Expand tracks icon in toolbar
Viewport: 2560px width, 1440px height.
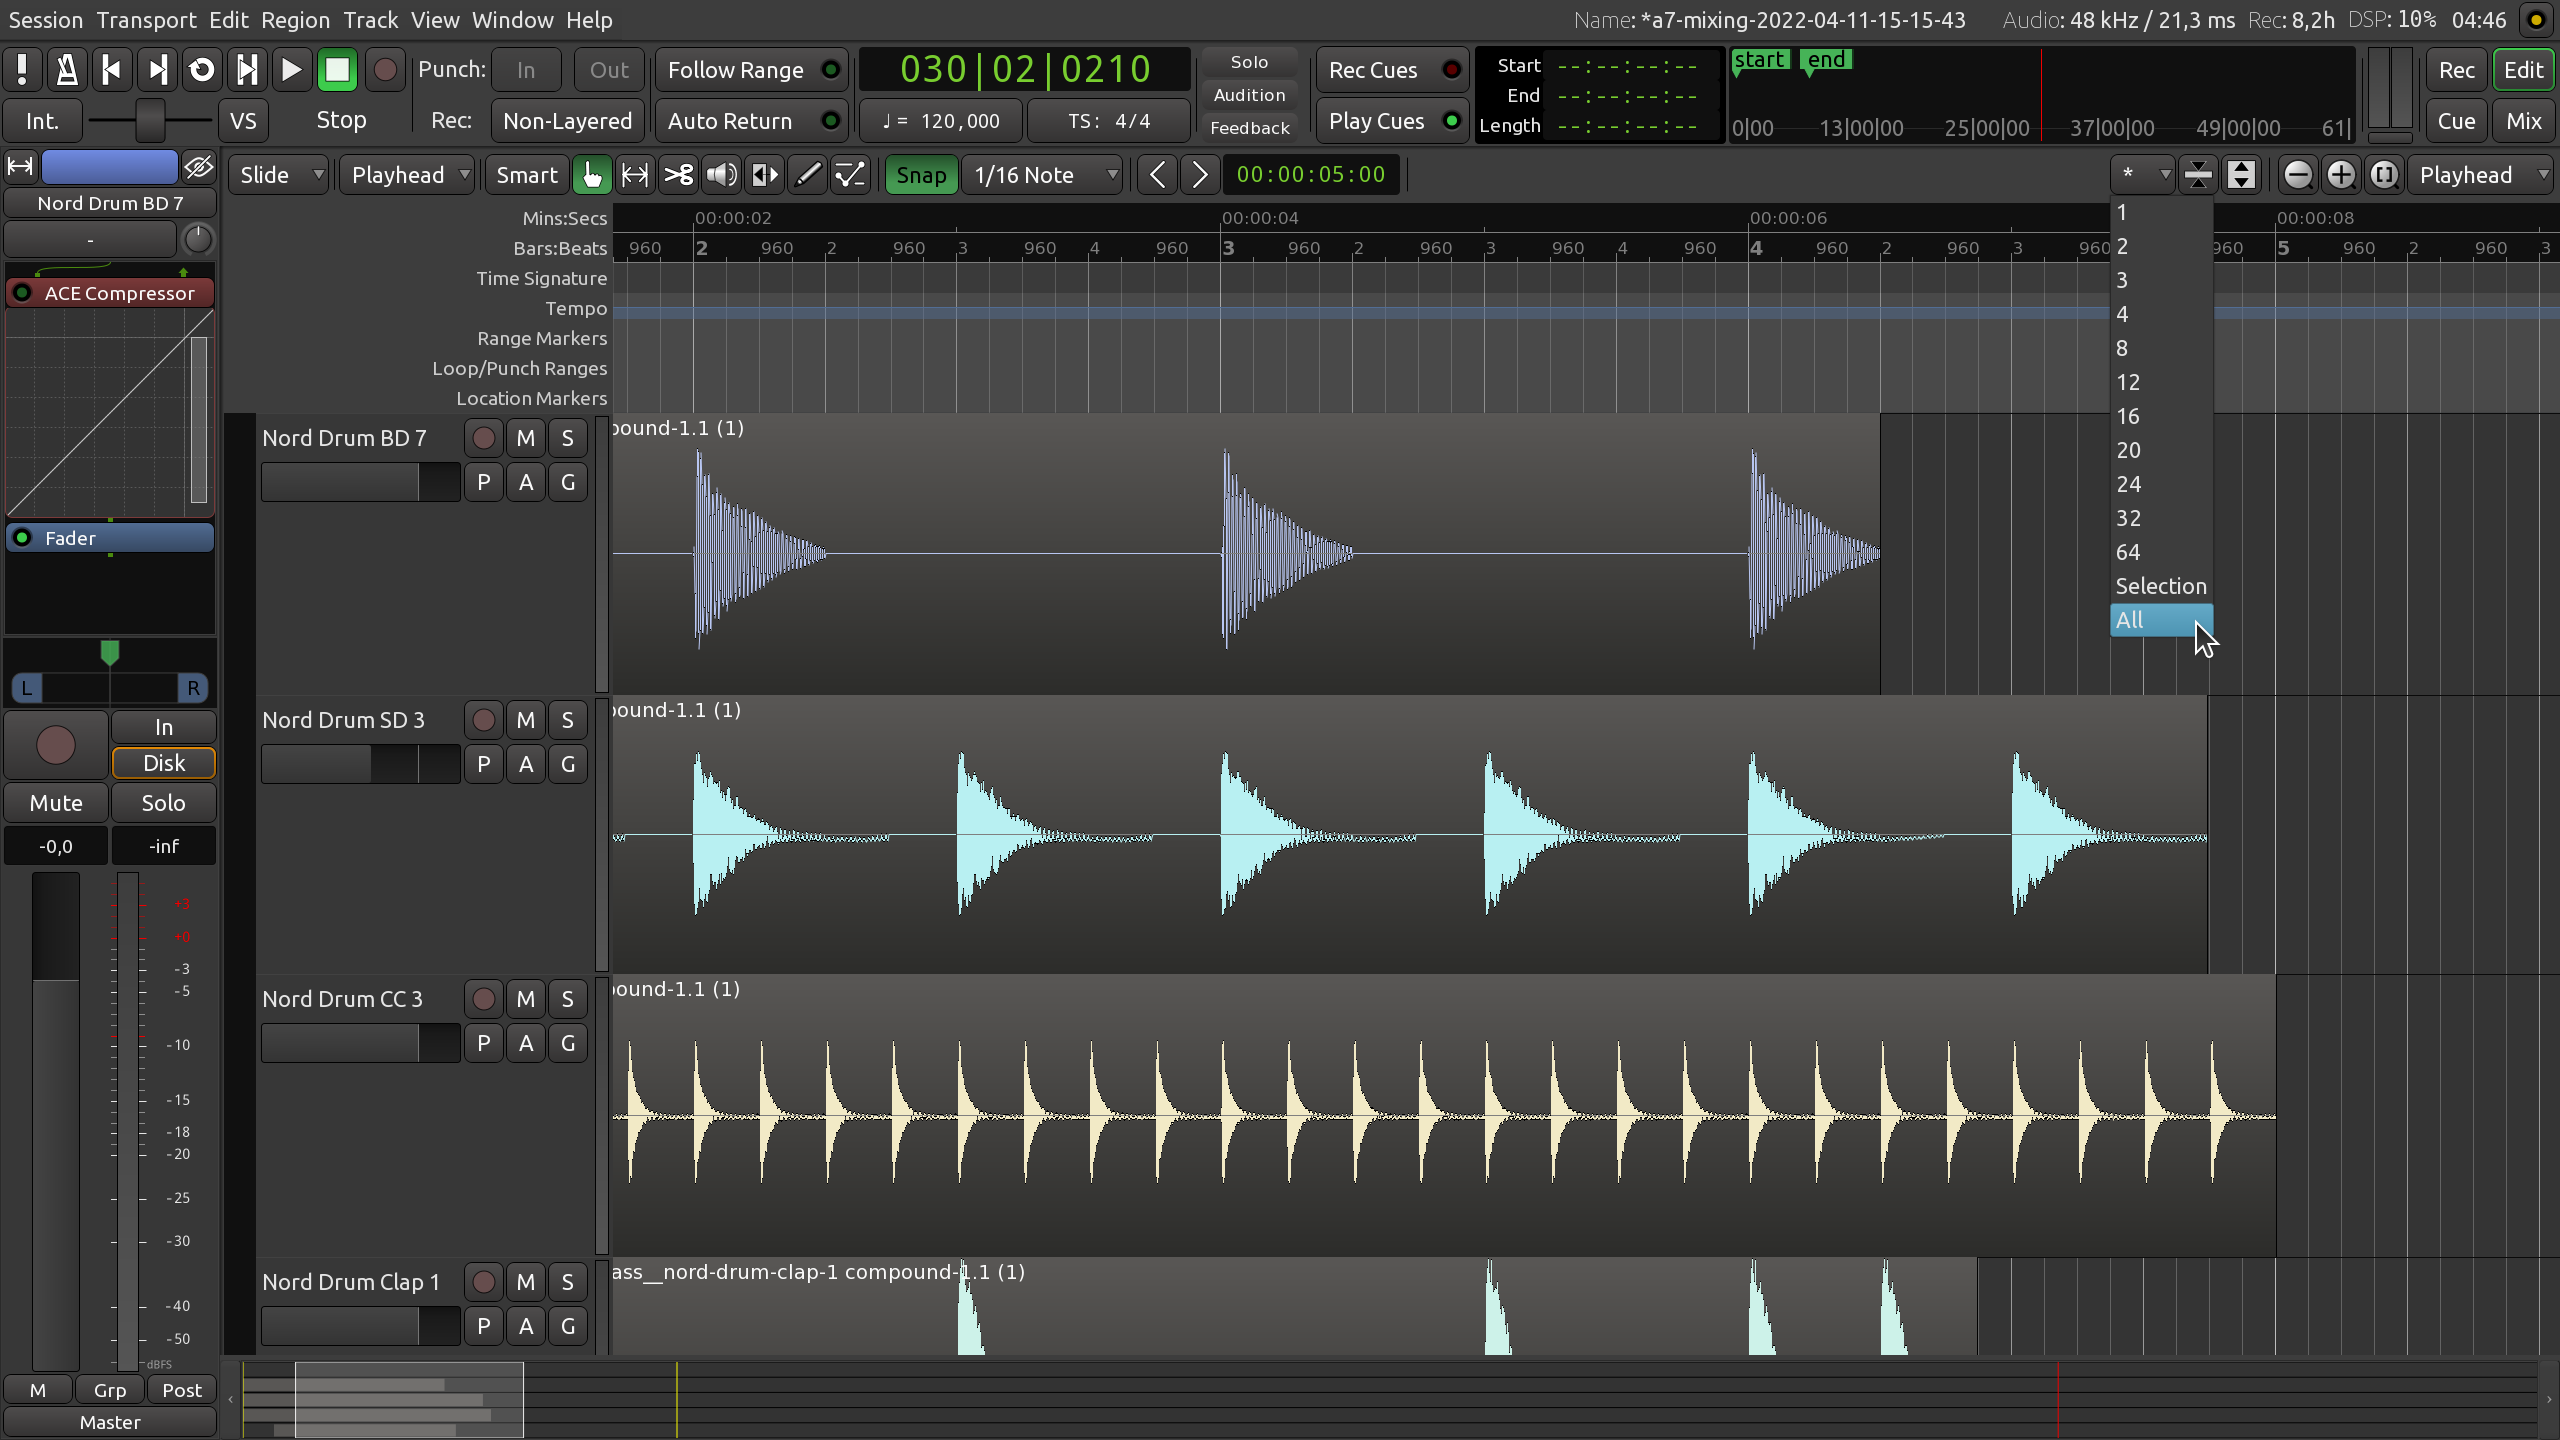point(2242,175)
